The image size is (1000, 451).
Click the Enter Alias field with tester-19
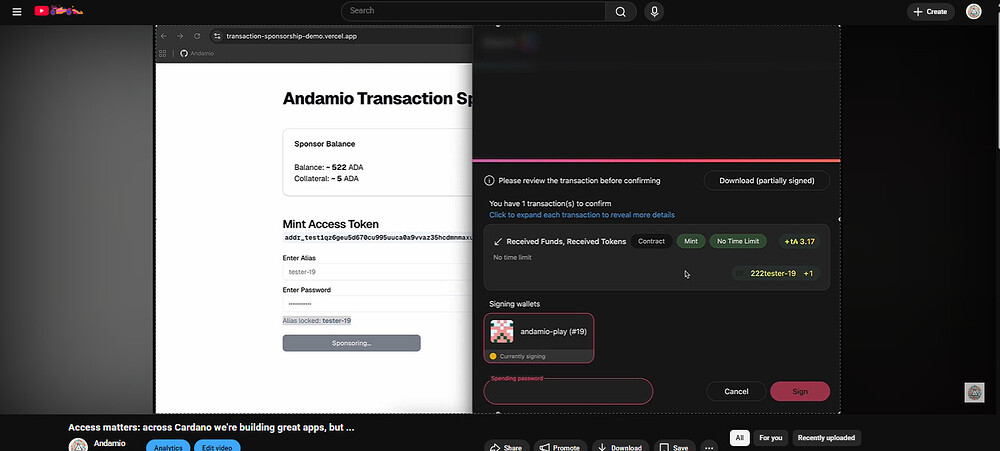pyautogui.click(x=378, y=272)
